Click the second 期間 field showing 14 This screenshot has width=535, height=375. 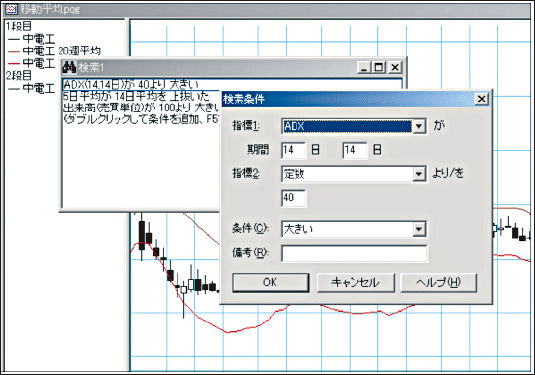[355, 150]
